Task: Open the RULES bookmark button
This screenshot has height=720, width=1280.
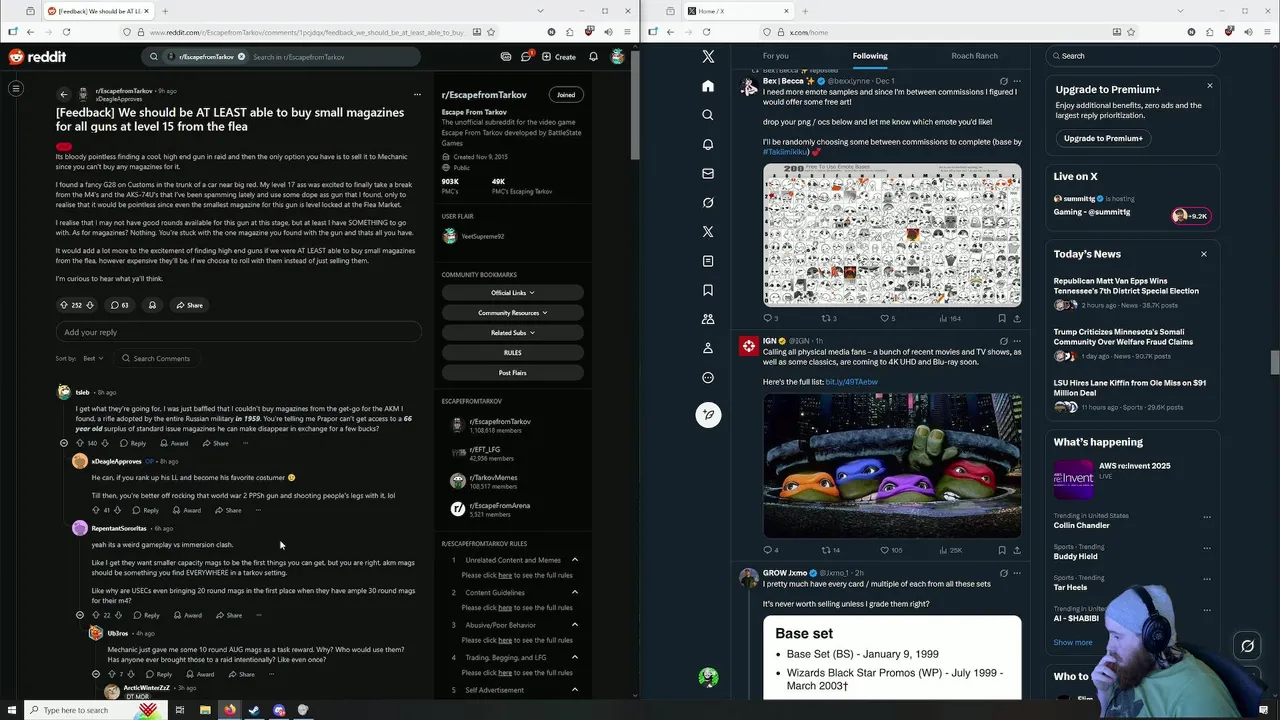Action: pos(512,353)
